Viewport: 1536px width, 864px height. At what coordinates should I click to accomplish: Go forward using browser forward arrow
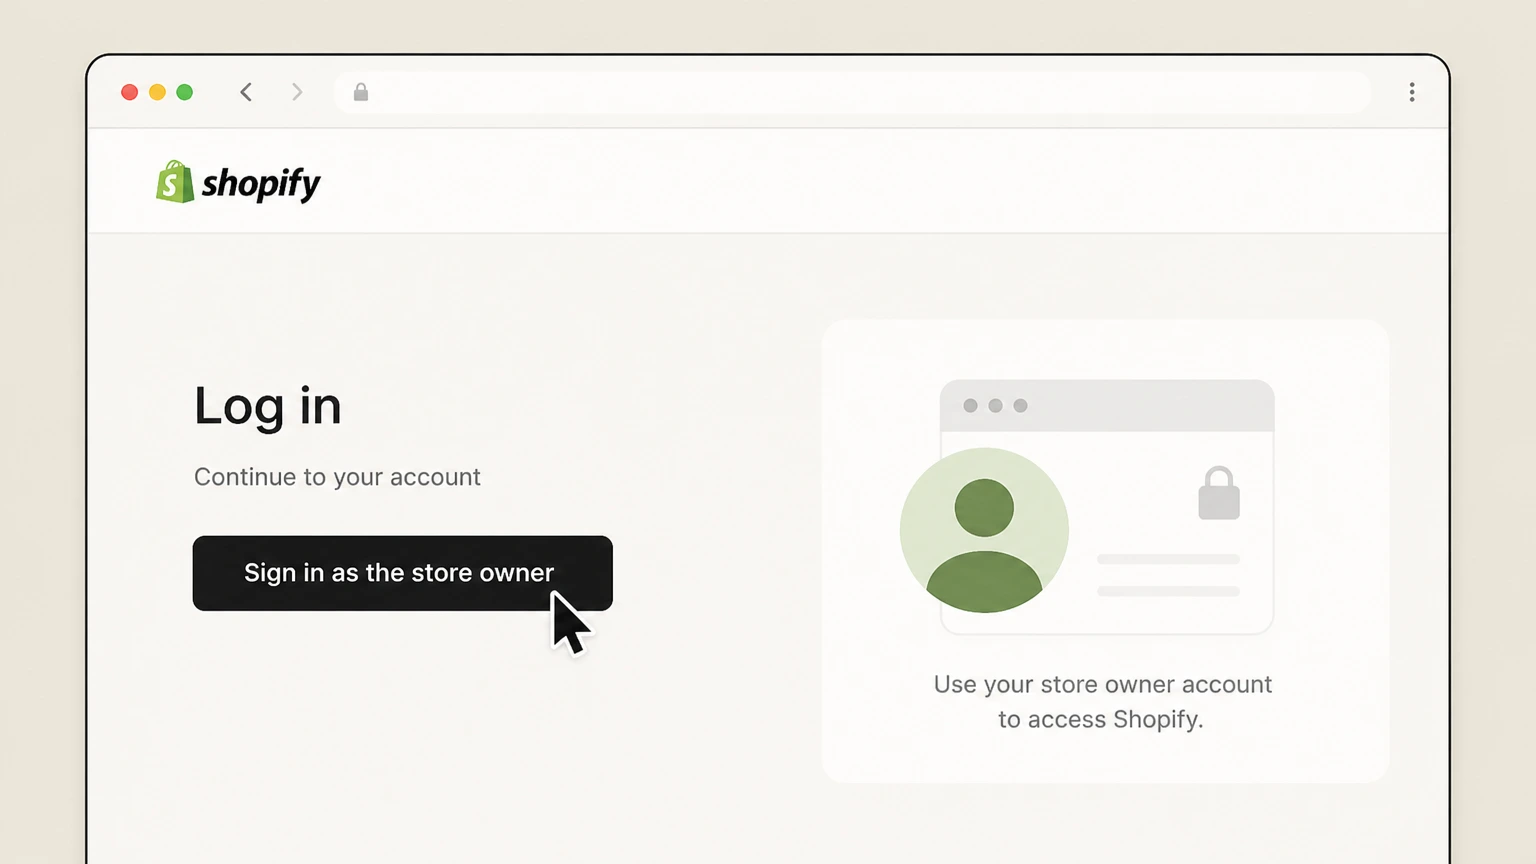tap(297, 92)
